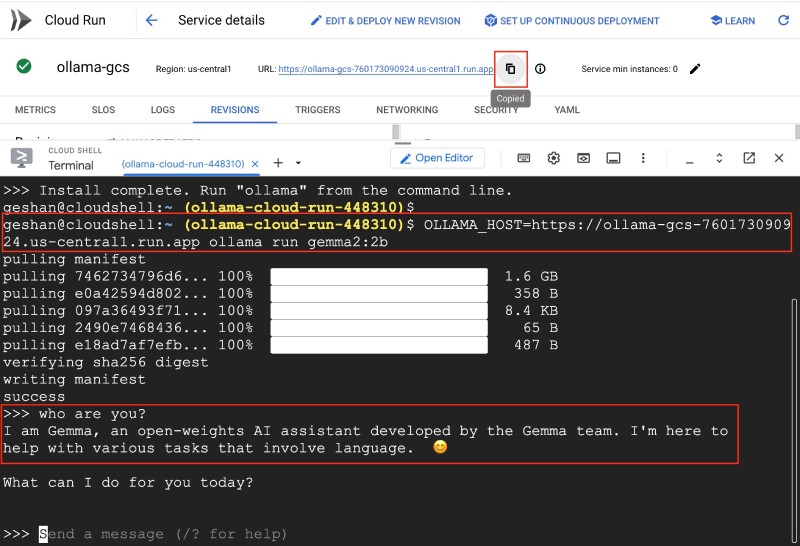The image size is (800, 546).
Task: Switch to the Triggers tab
Action: coord(317,110)
